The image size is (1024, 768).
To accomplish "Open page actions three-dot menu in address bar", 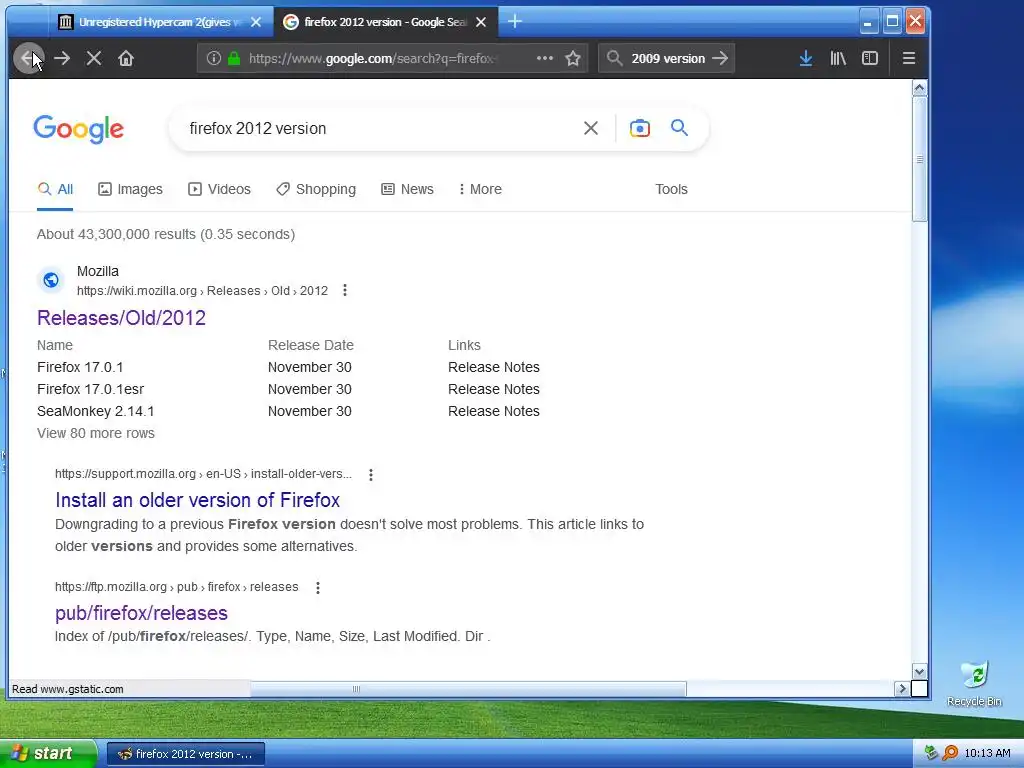I will (545, 58).
